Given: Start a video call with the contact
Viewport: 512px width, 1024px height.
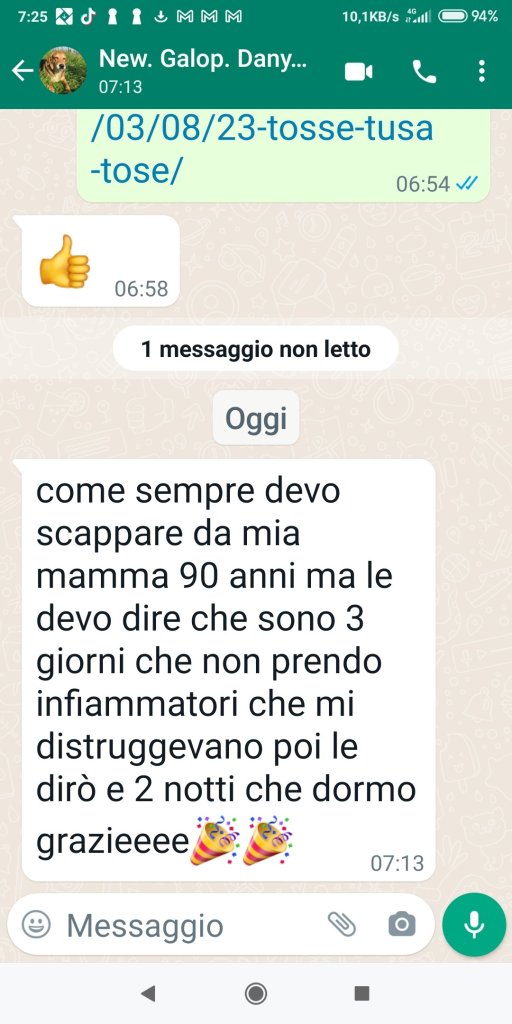Looking at the screenshot, I should (359, 71).
